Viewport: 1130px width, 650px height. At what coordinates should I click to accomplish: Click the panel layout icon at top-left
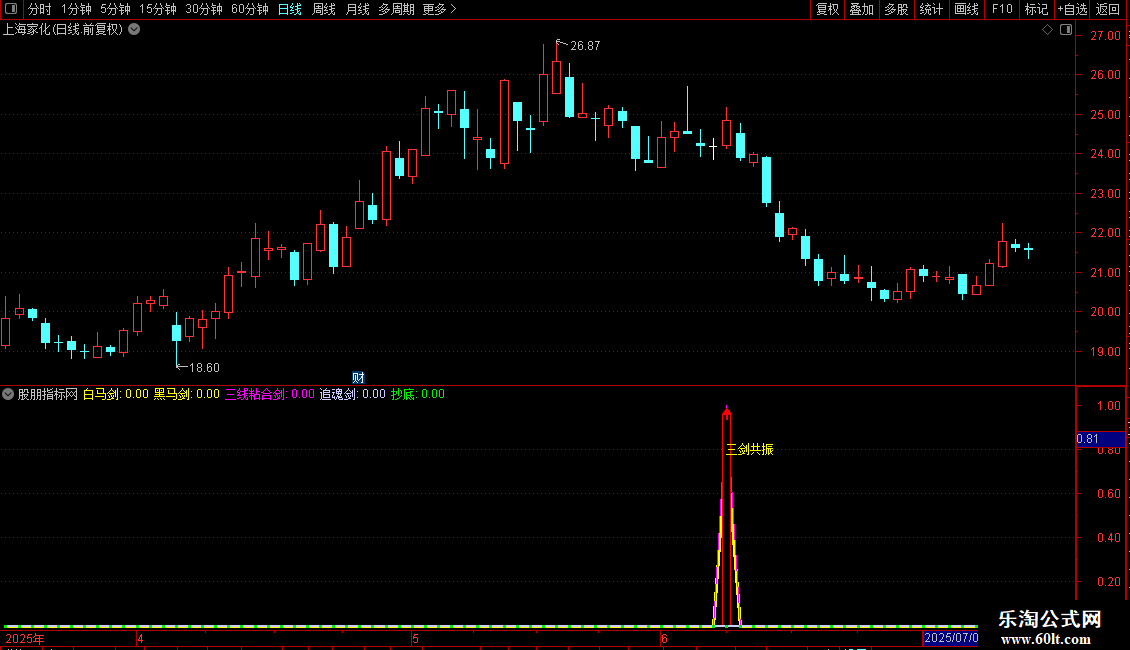click(11, 9)
